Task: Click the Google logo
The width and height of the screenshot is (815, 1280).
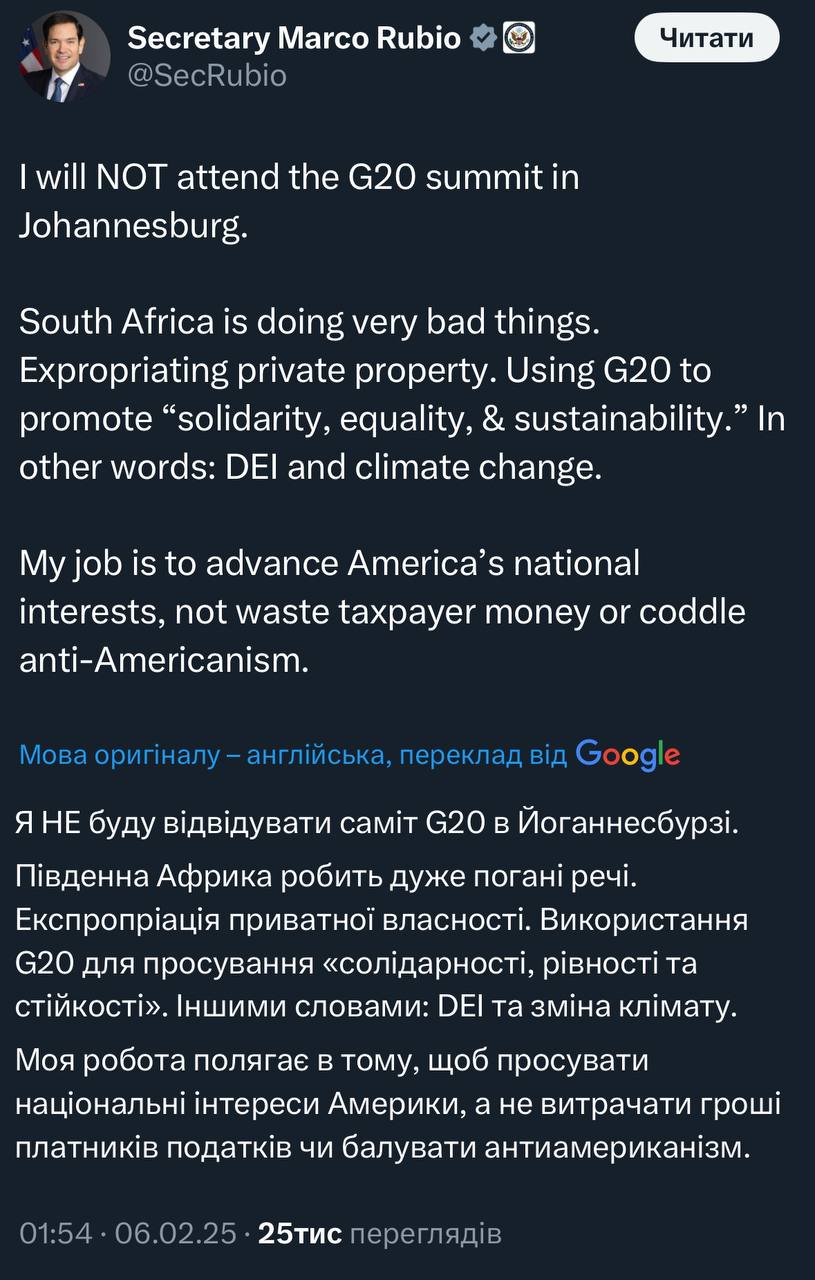Action: click(628, 755)
